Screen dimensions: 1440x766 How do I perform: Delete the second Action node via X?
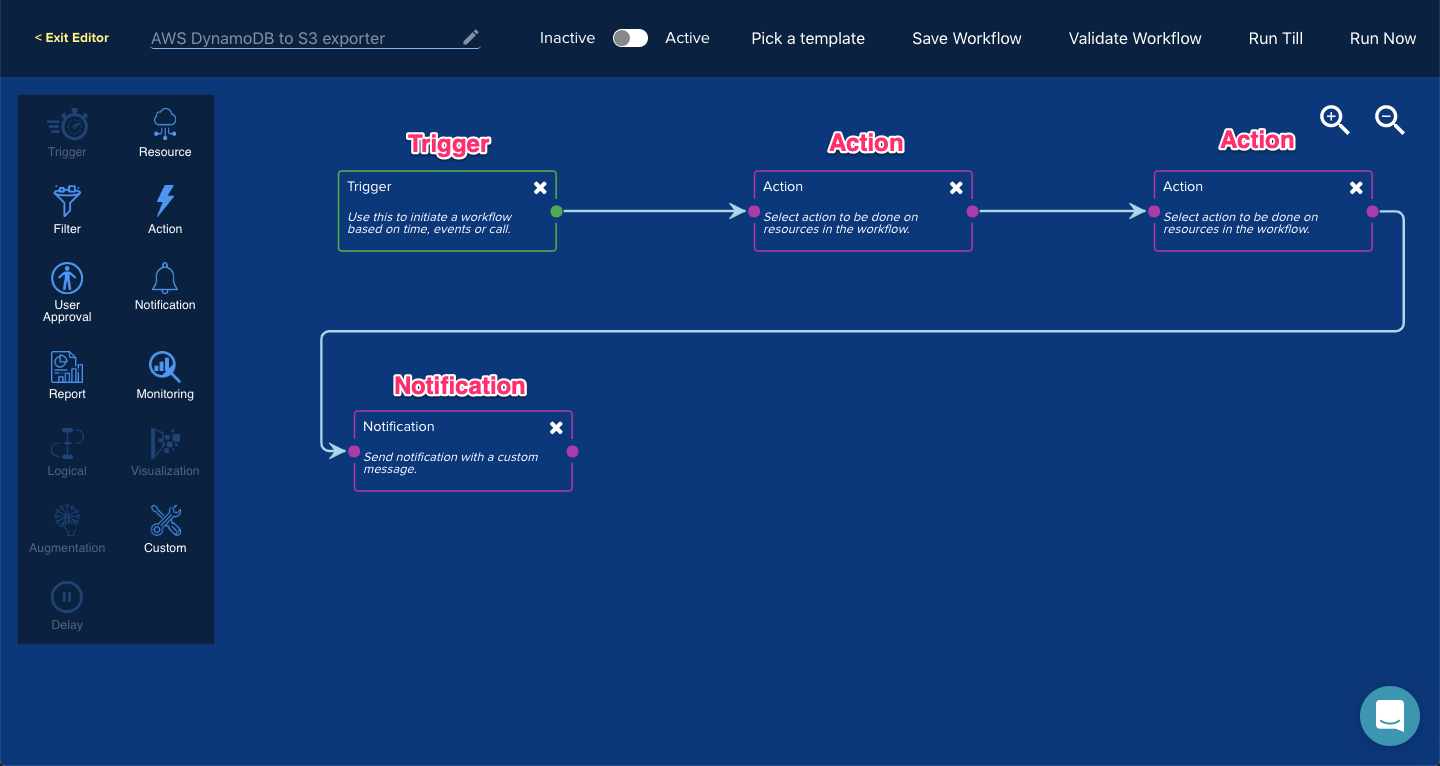tap(1356, 188)
